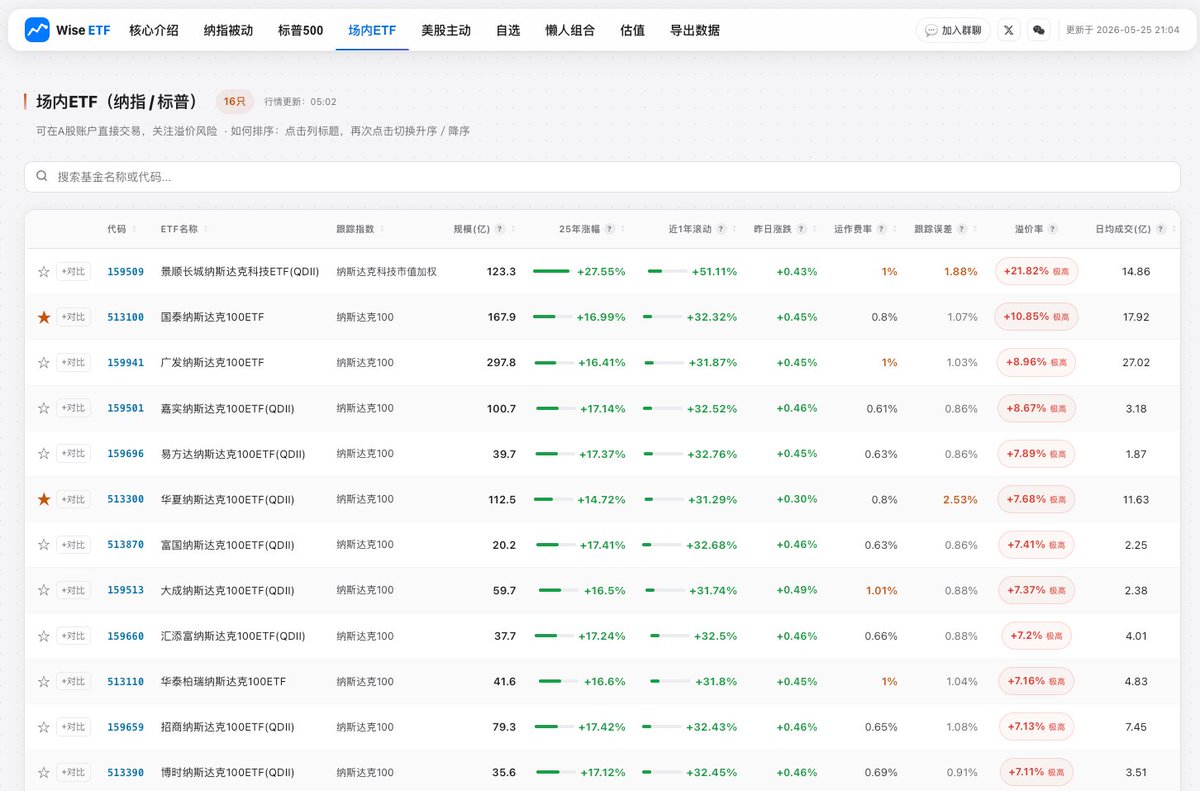Star the 159509 景顺长城 ETF row
This screenshot has width=1200, height=791.
(x=43, y=271)
